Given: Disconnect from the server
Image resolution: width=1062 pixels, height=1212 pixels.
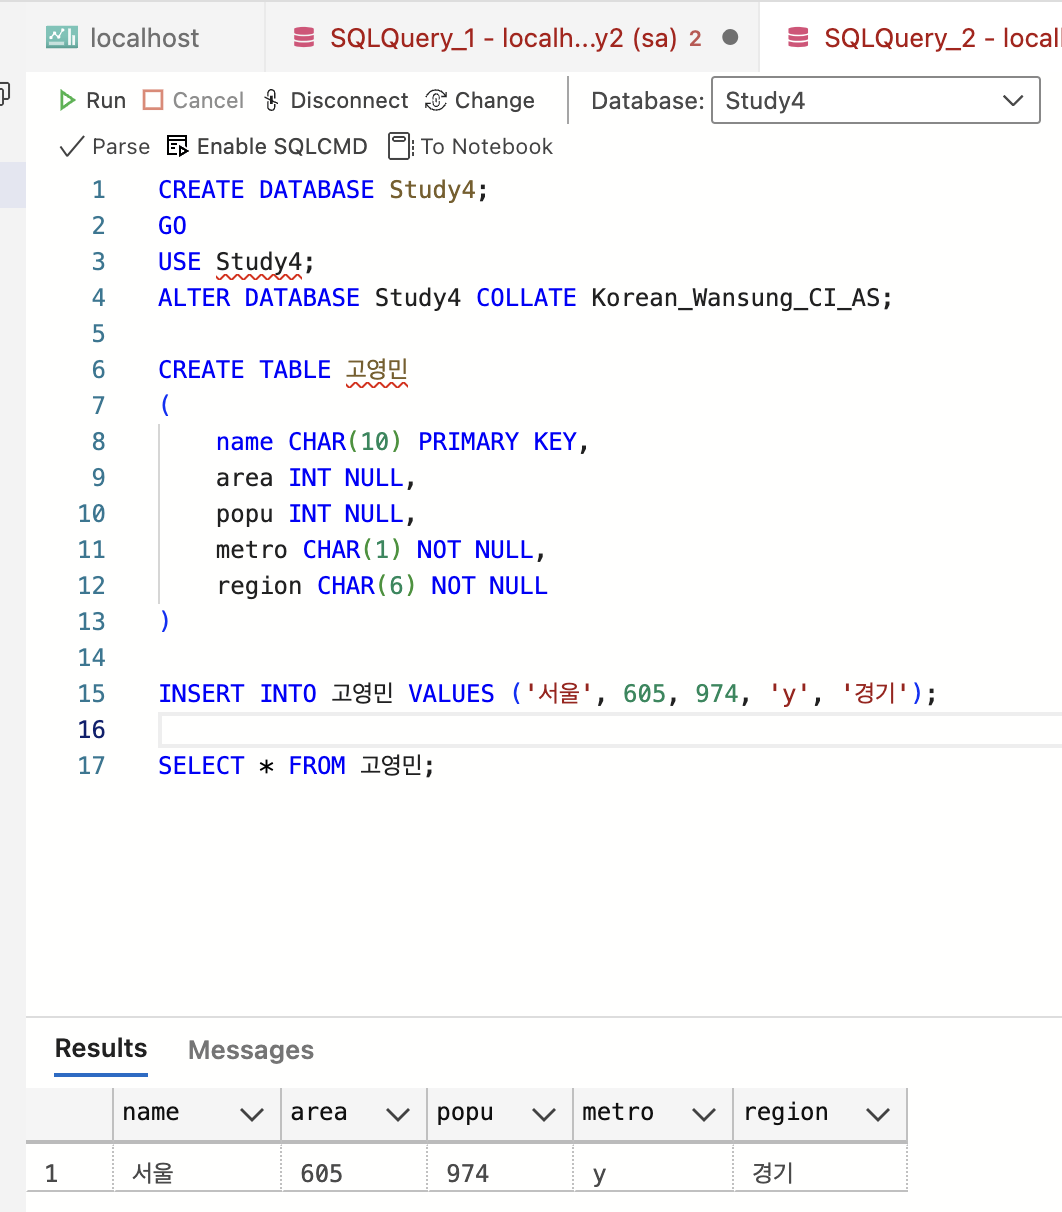Looking at the screenshot, I should pos(335,100).
